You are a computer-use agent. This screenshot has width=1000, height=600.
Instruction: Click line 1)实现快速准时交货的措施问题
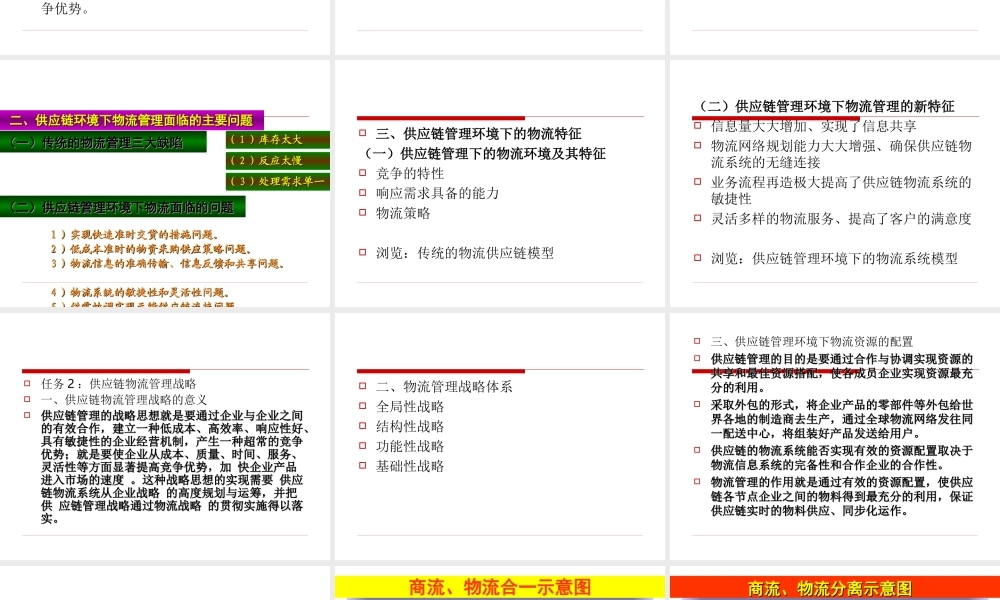136,235
